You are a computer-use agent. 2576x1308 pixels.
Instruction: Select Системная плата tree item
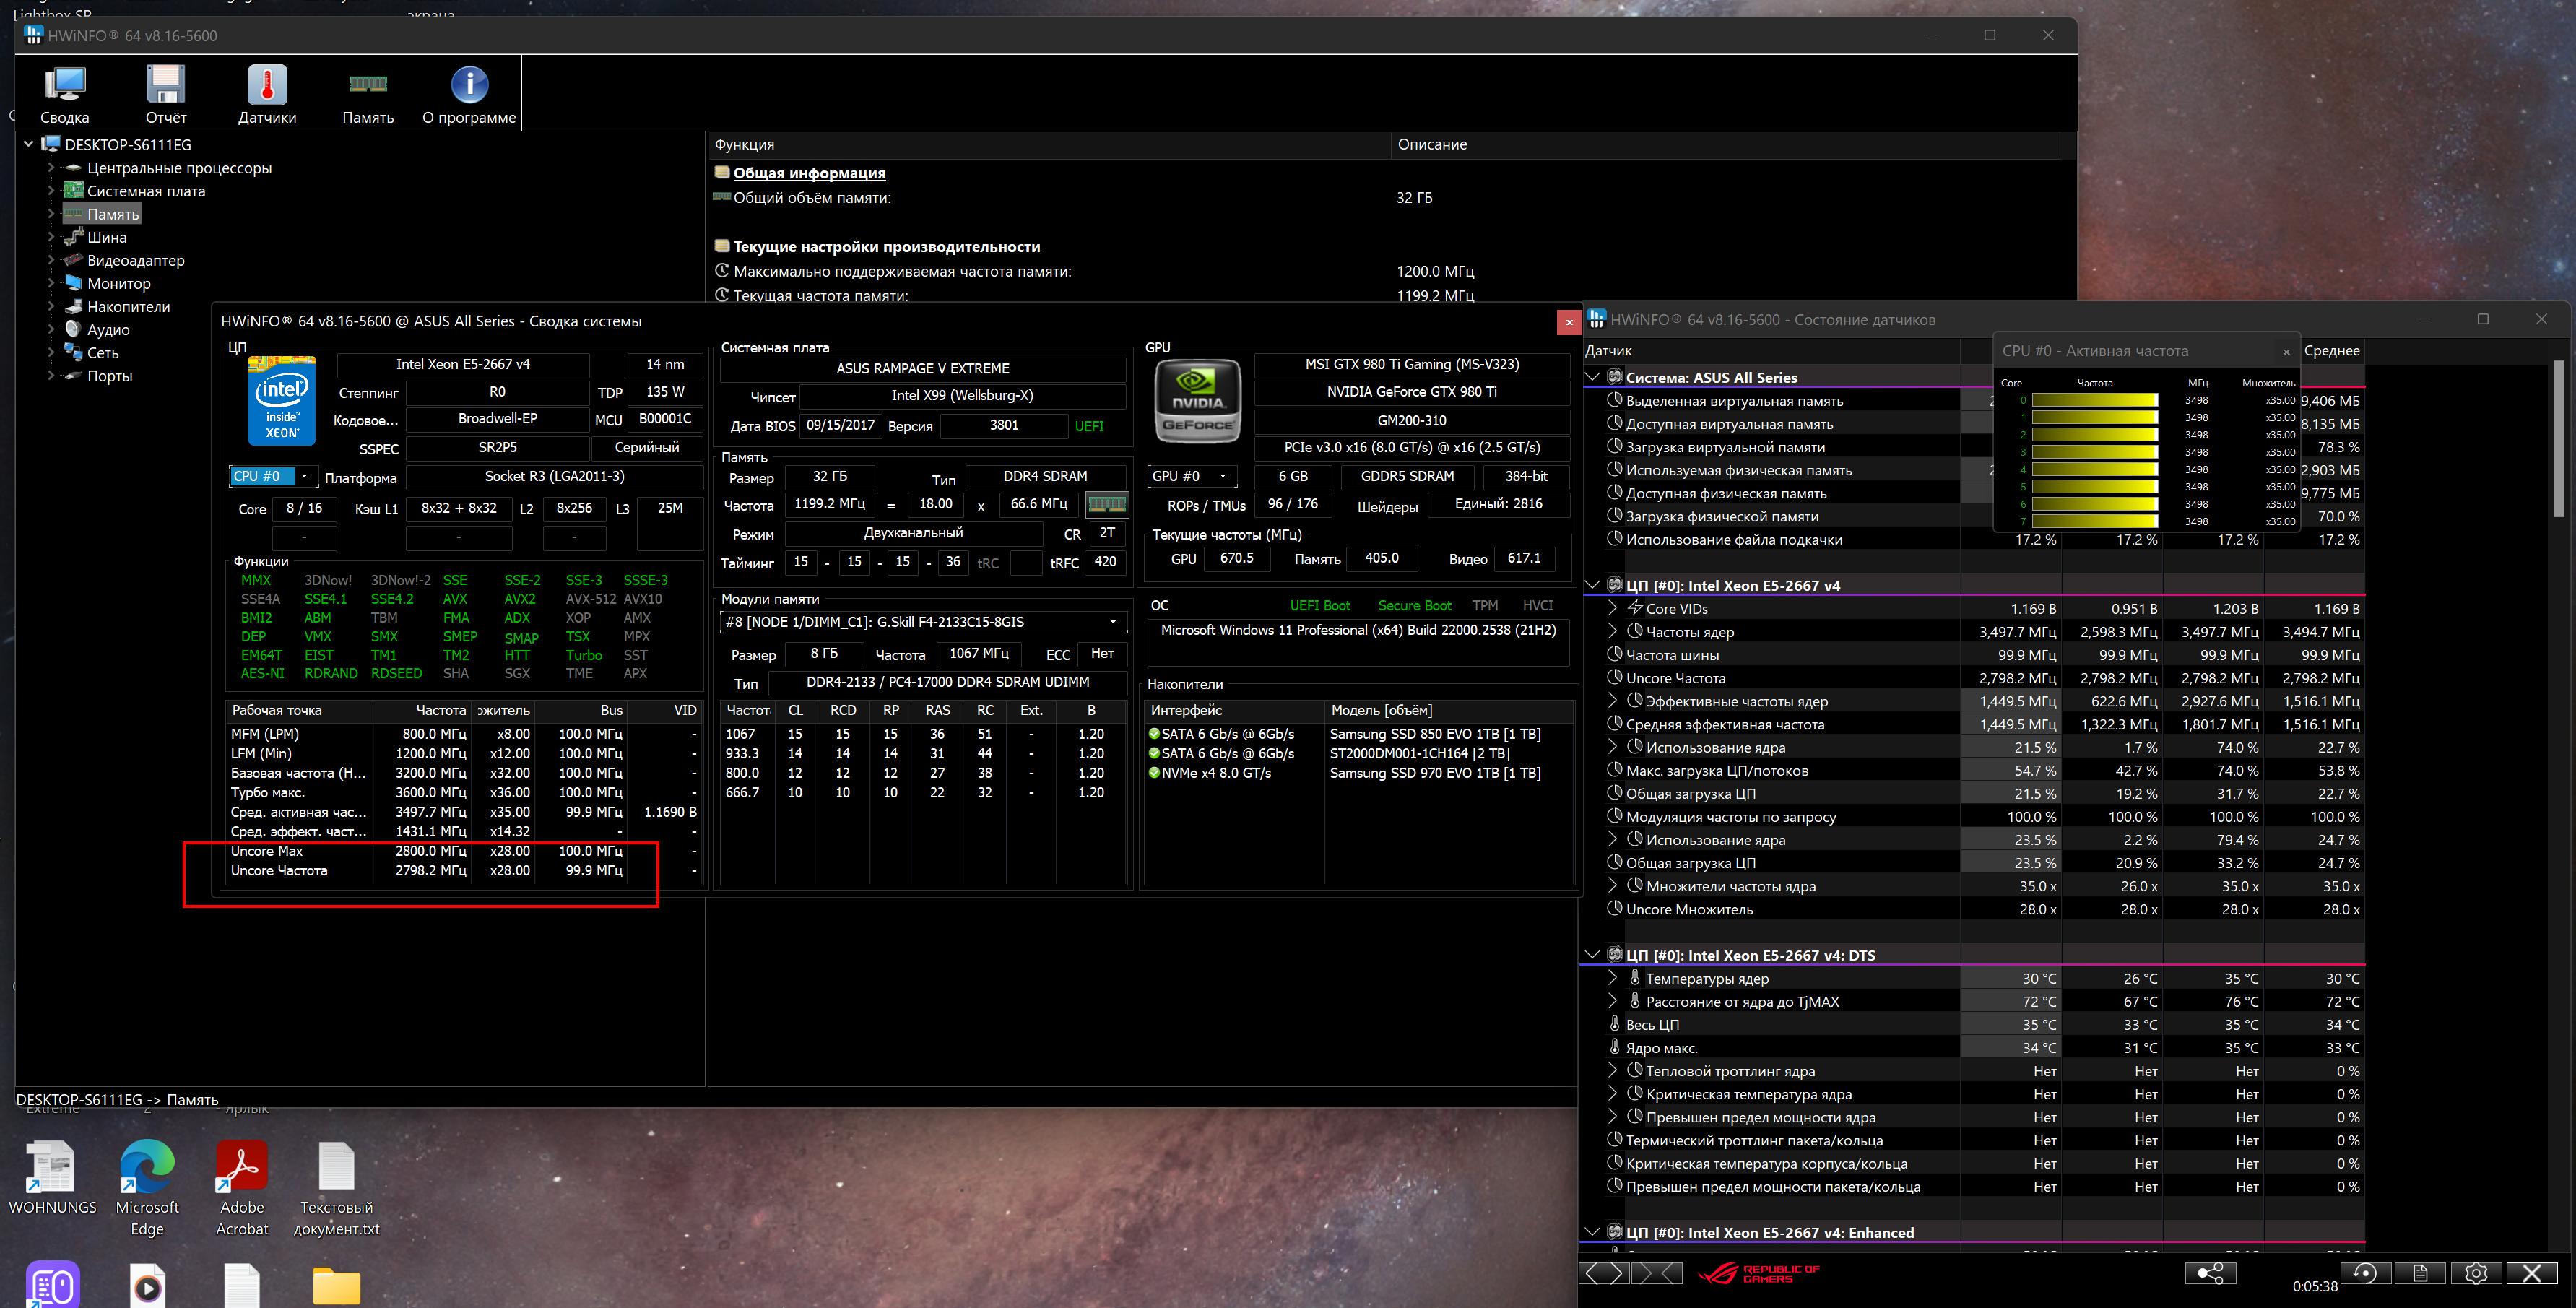(145, 191)
